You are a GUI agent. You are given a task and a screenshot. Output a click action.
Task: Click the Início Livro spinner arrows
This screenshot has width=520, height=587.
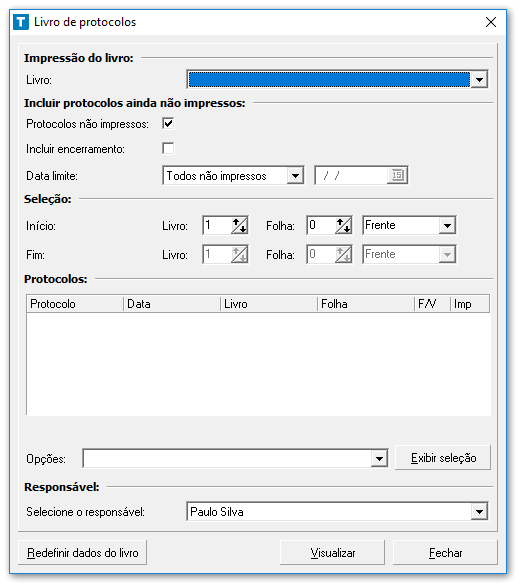click(x=239, y=225)
